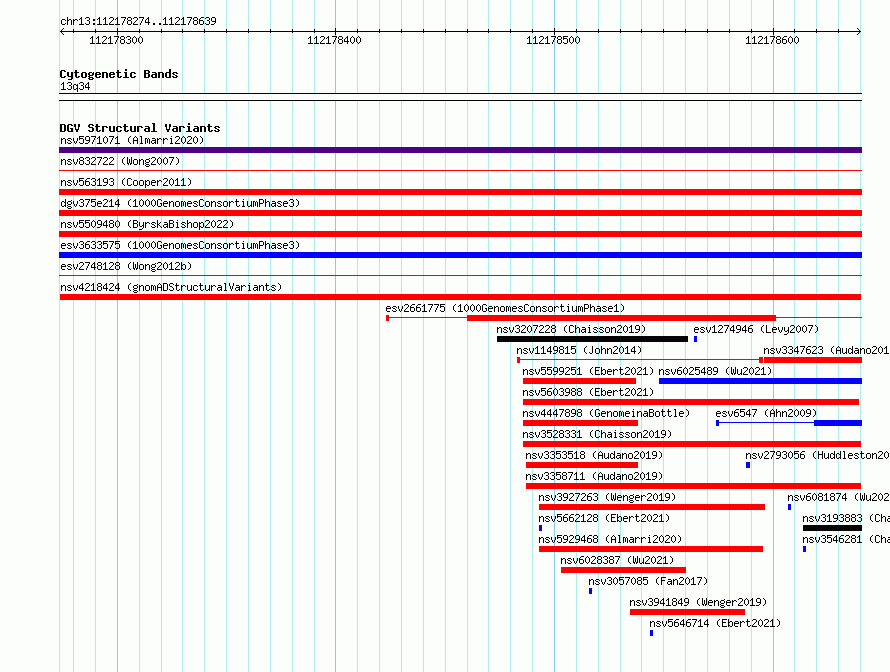The image size is (890, 672).
Task: Click nsv2793056 (Huddleston) label
Action: [817, 455]
